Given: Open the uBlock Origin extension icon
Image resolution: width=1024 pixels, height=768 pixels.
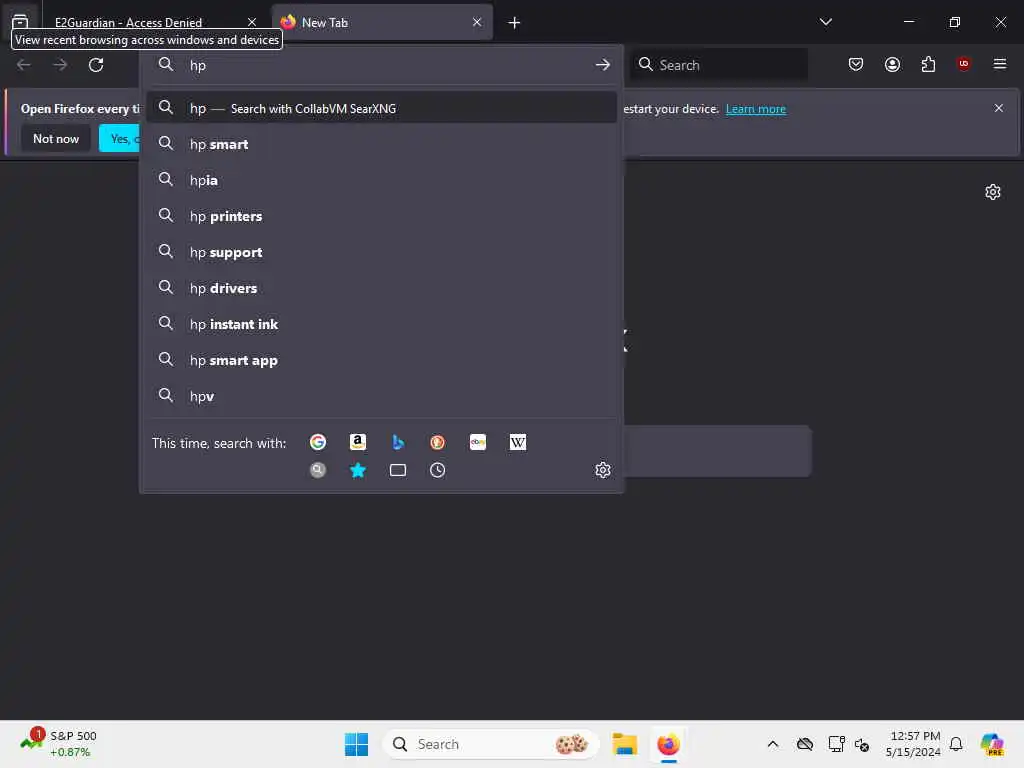Looking at the screenshot, I should pyautogui.click(x=963, y=64).
